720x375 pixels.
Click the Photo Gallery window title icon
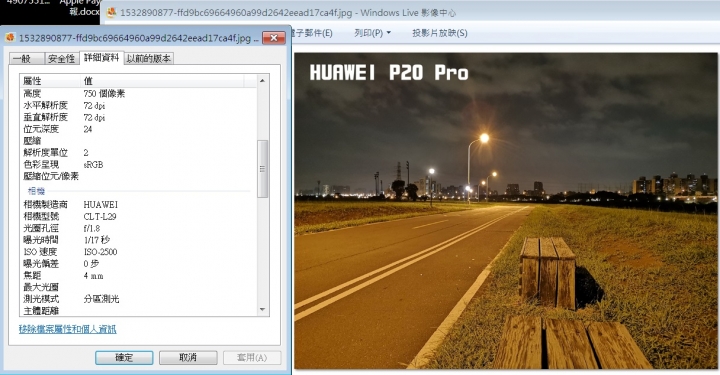point(111,13)
